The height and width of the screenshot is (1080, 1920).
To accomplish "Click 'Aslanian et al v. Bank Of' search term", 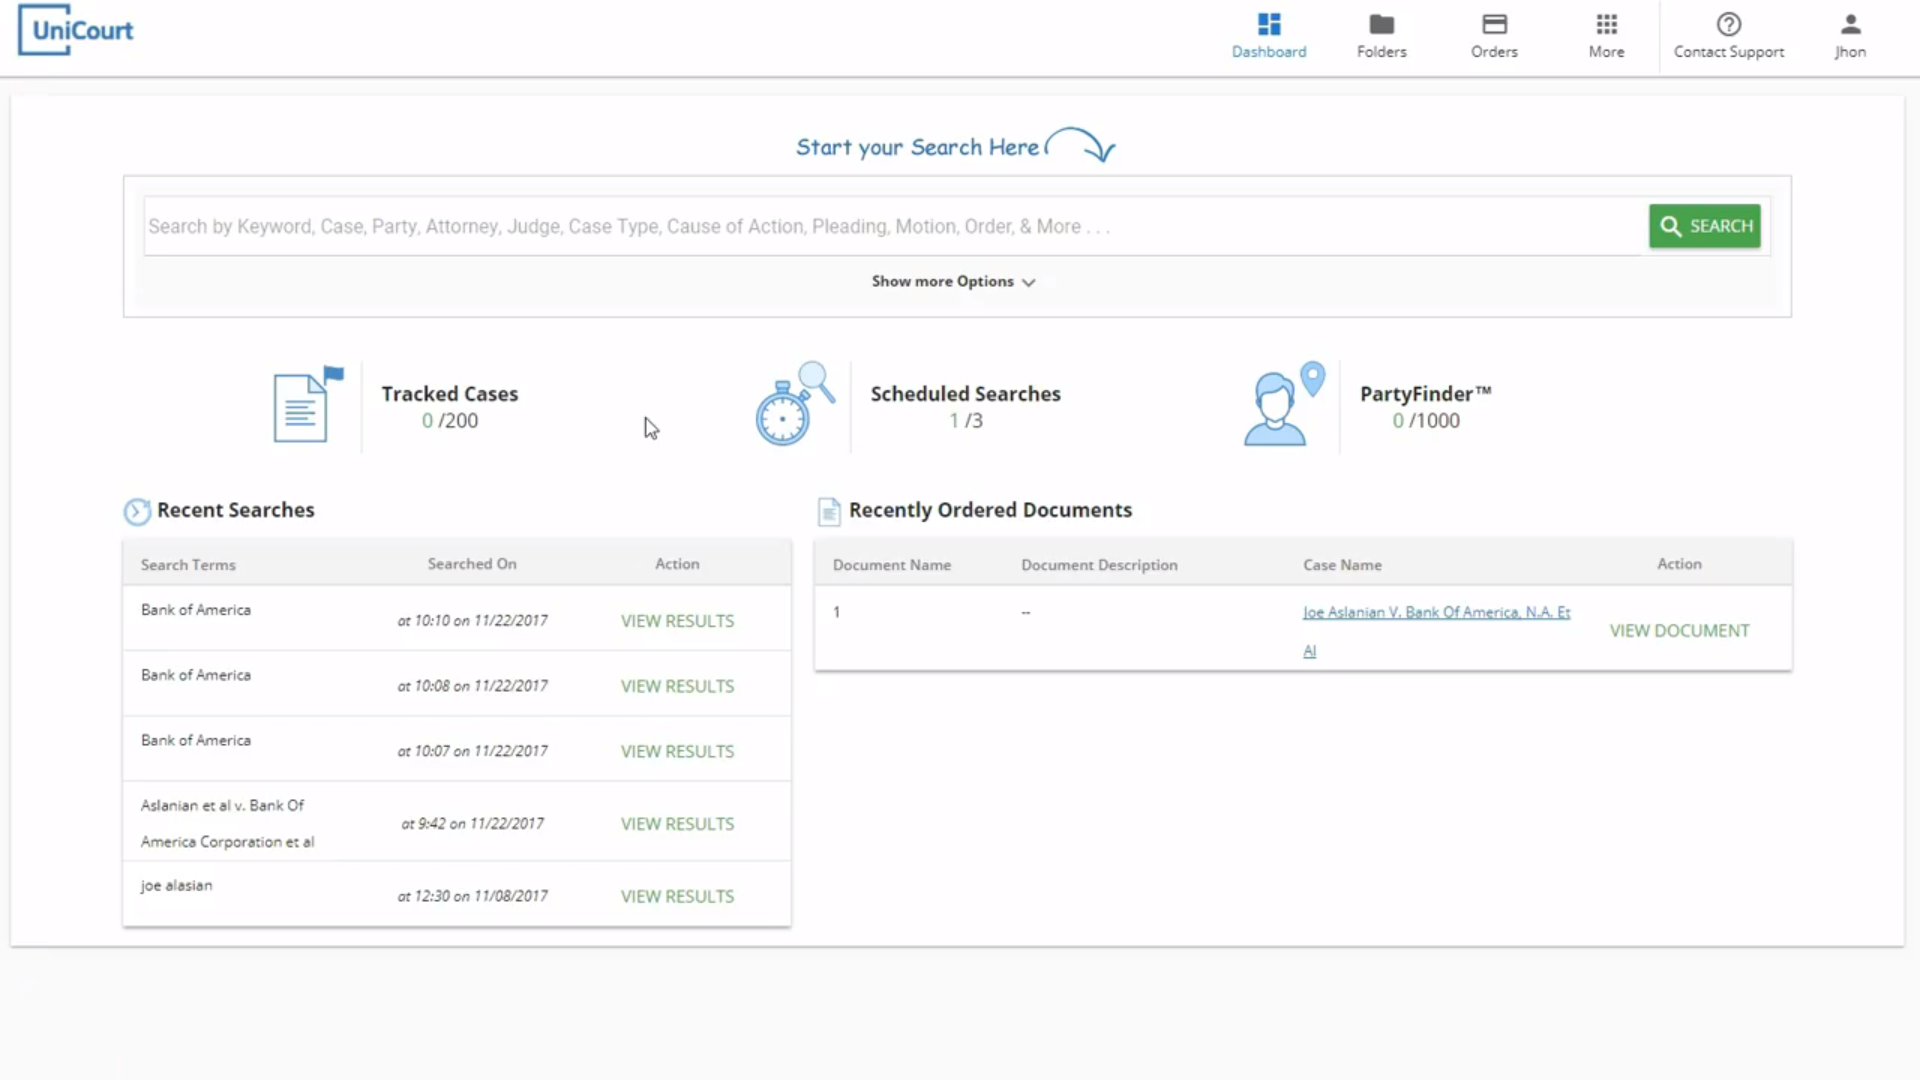I will [222, 805].
